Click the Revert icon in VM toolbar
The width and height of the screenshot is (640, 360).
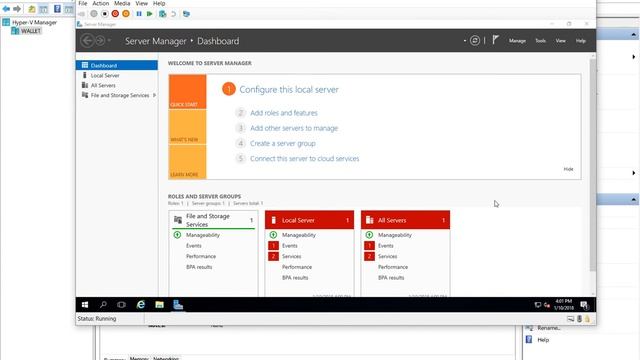click(x=173, y=14)
